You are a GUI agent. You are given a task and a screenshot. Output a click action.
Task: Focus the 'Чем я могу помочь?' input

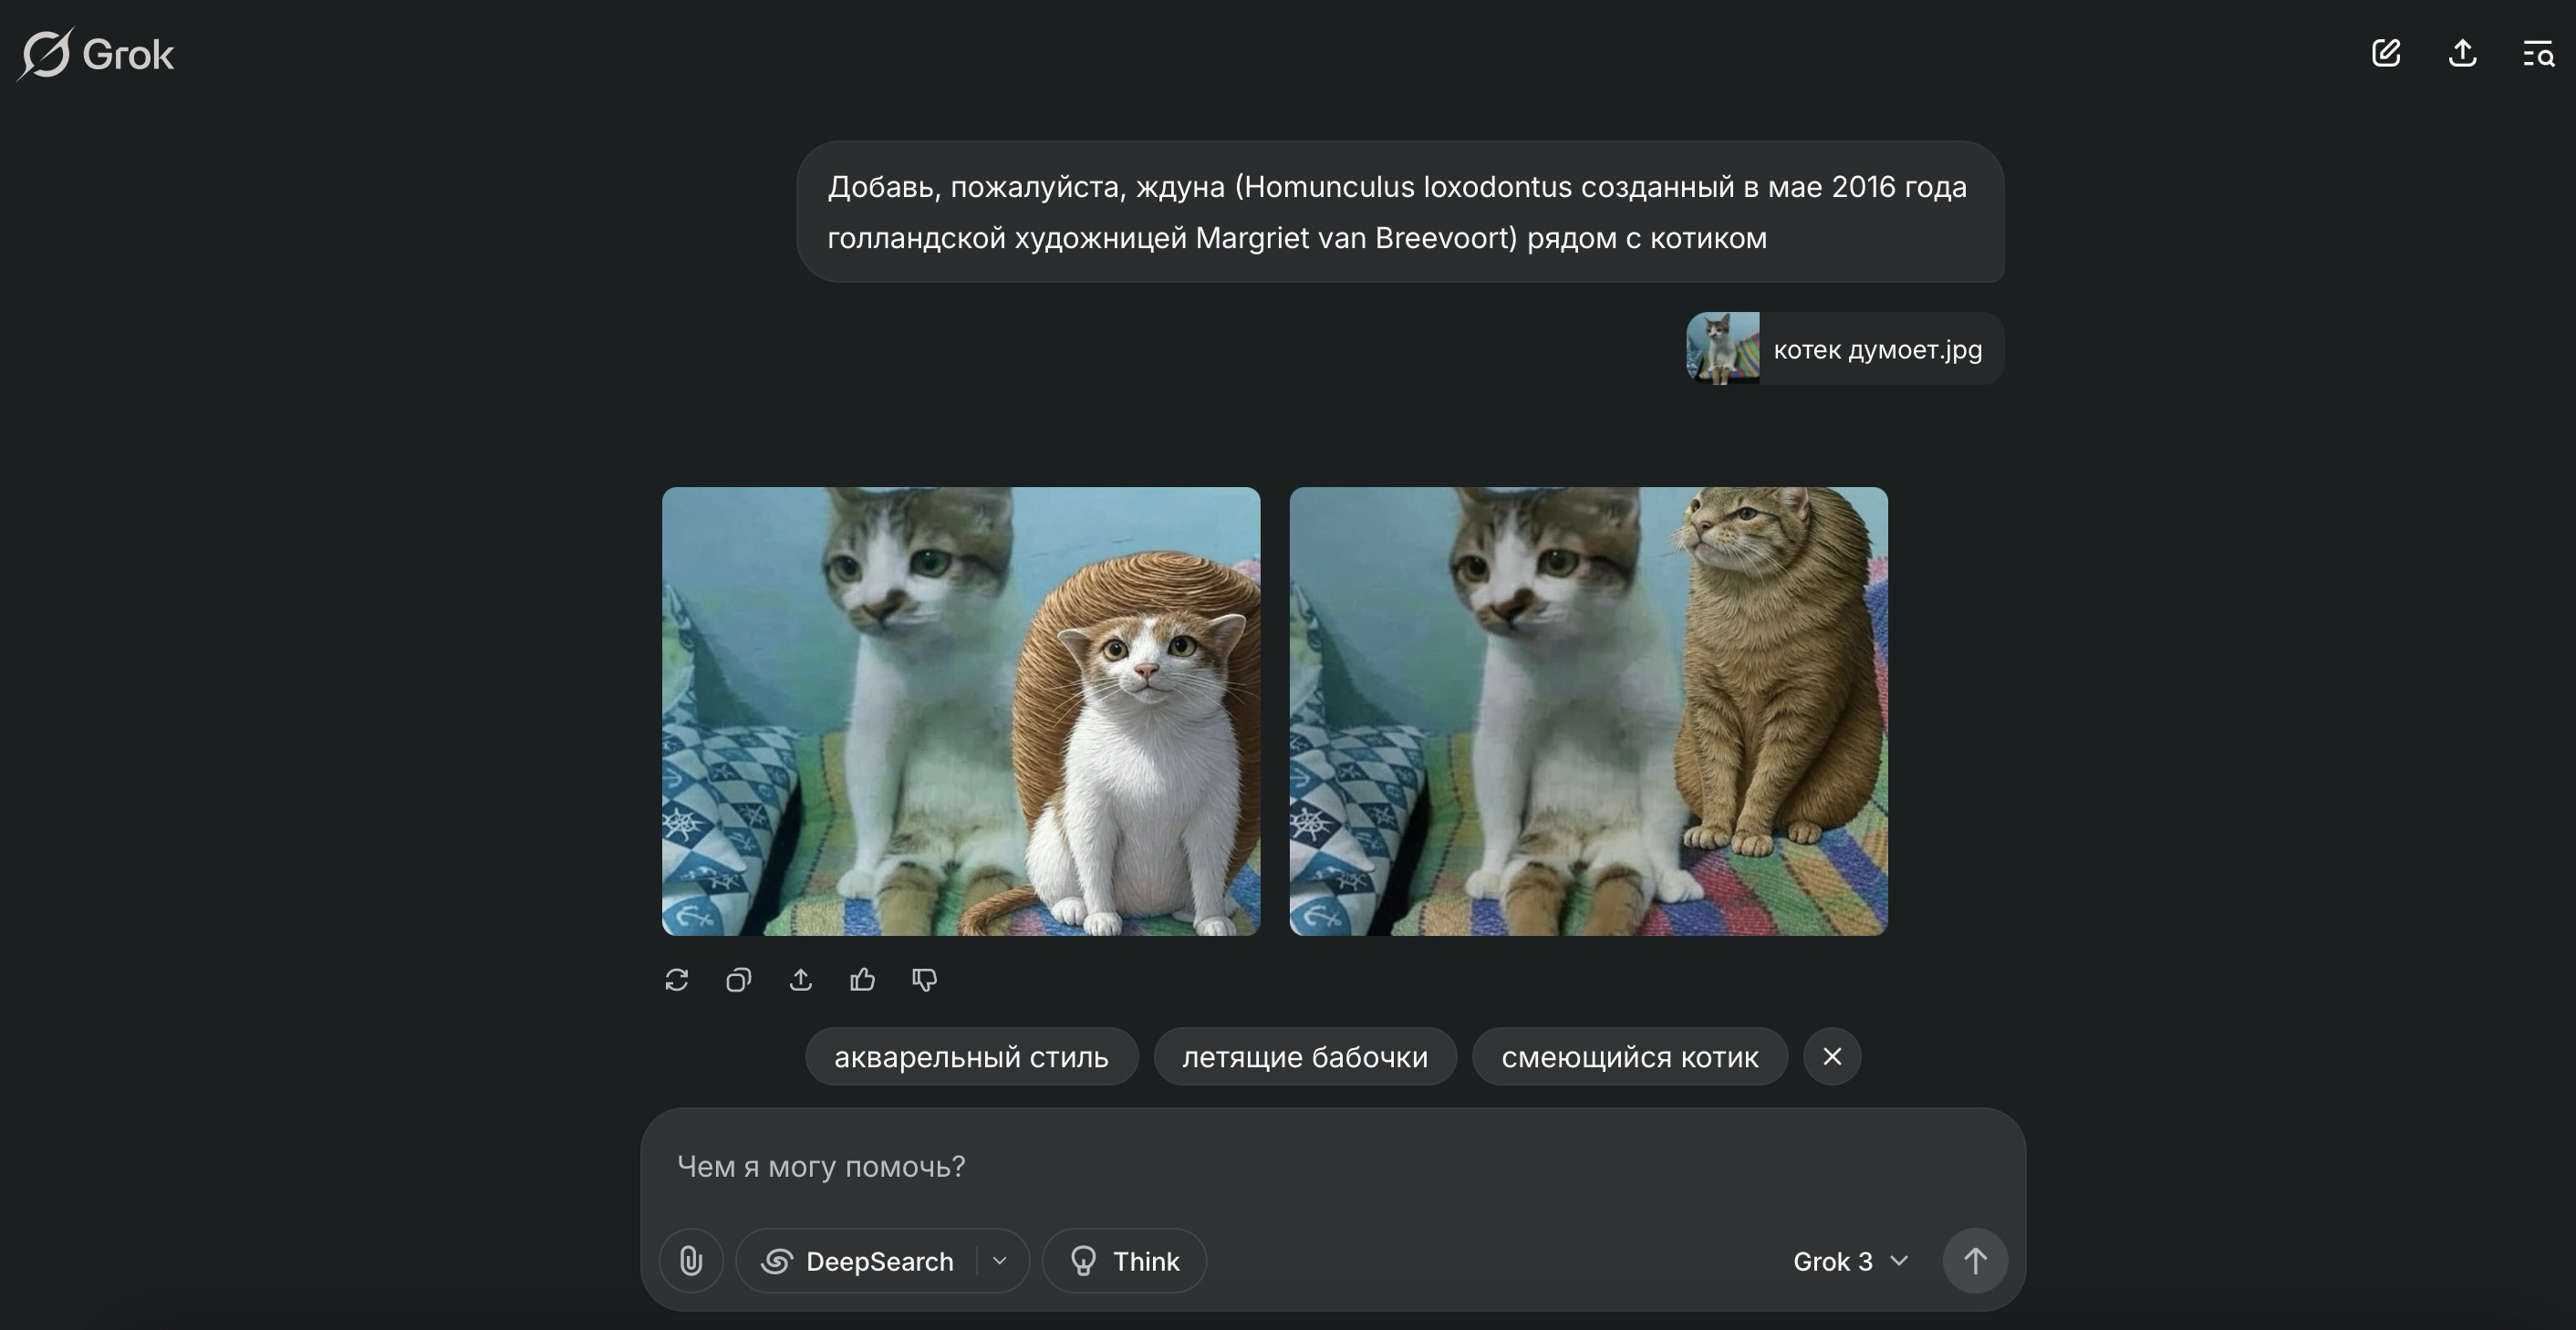click(x=1333, y=1167)
